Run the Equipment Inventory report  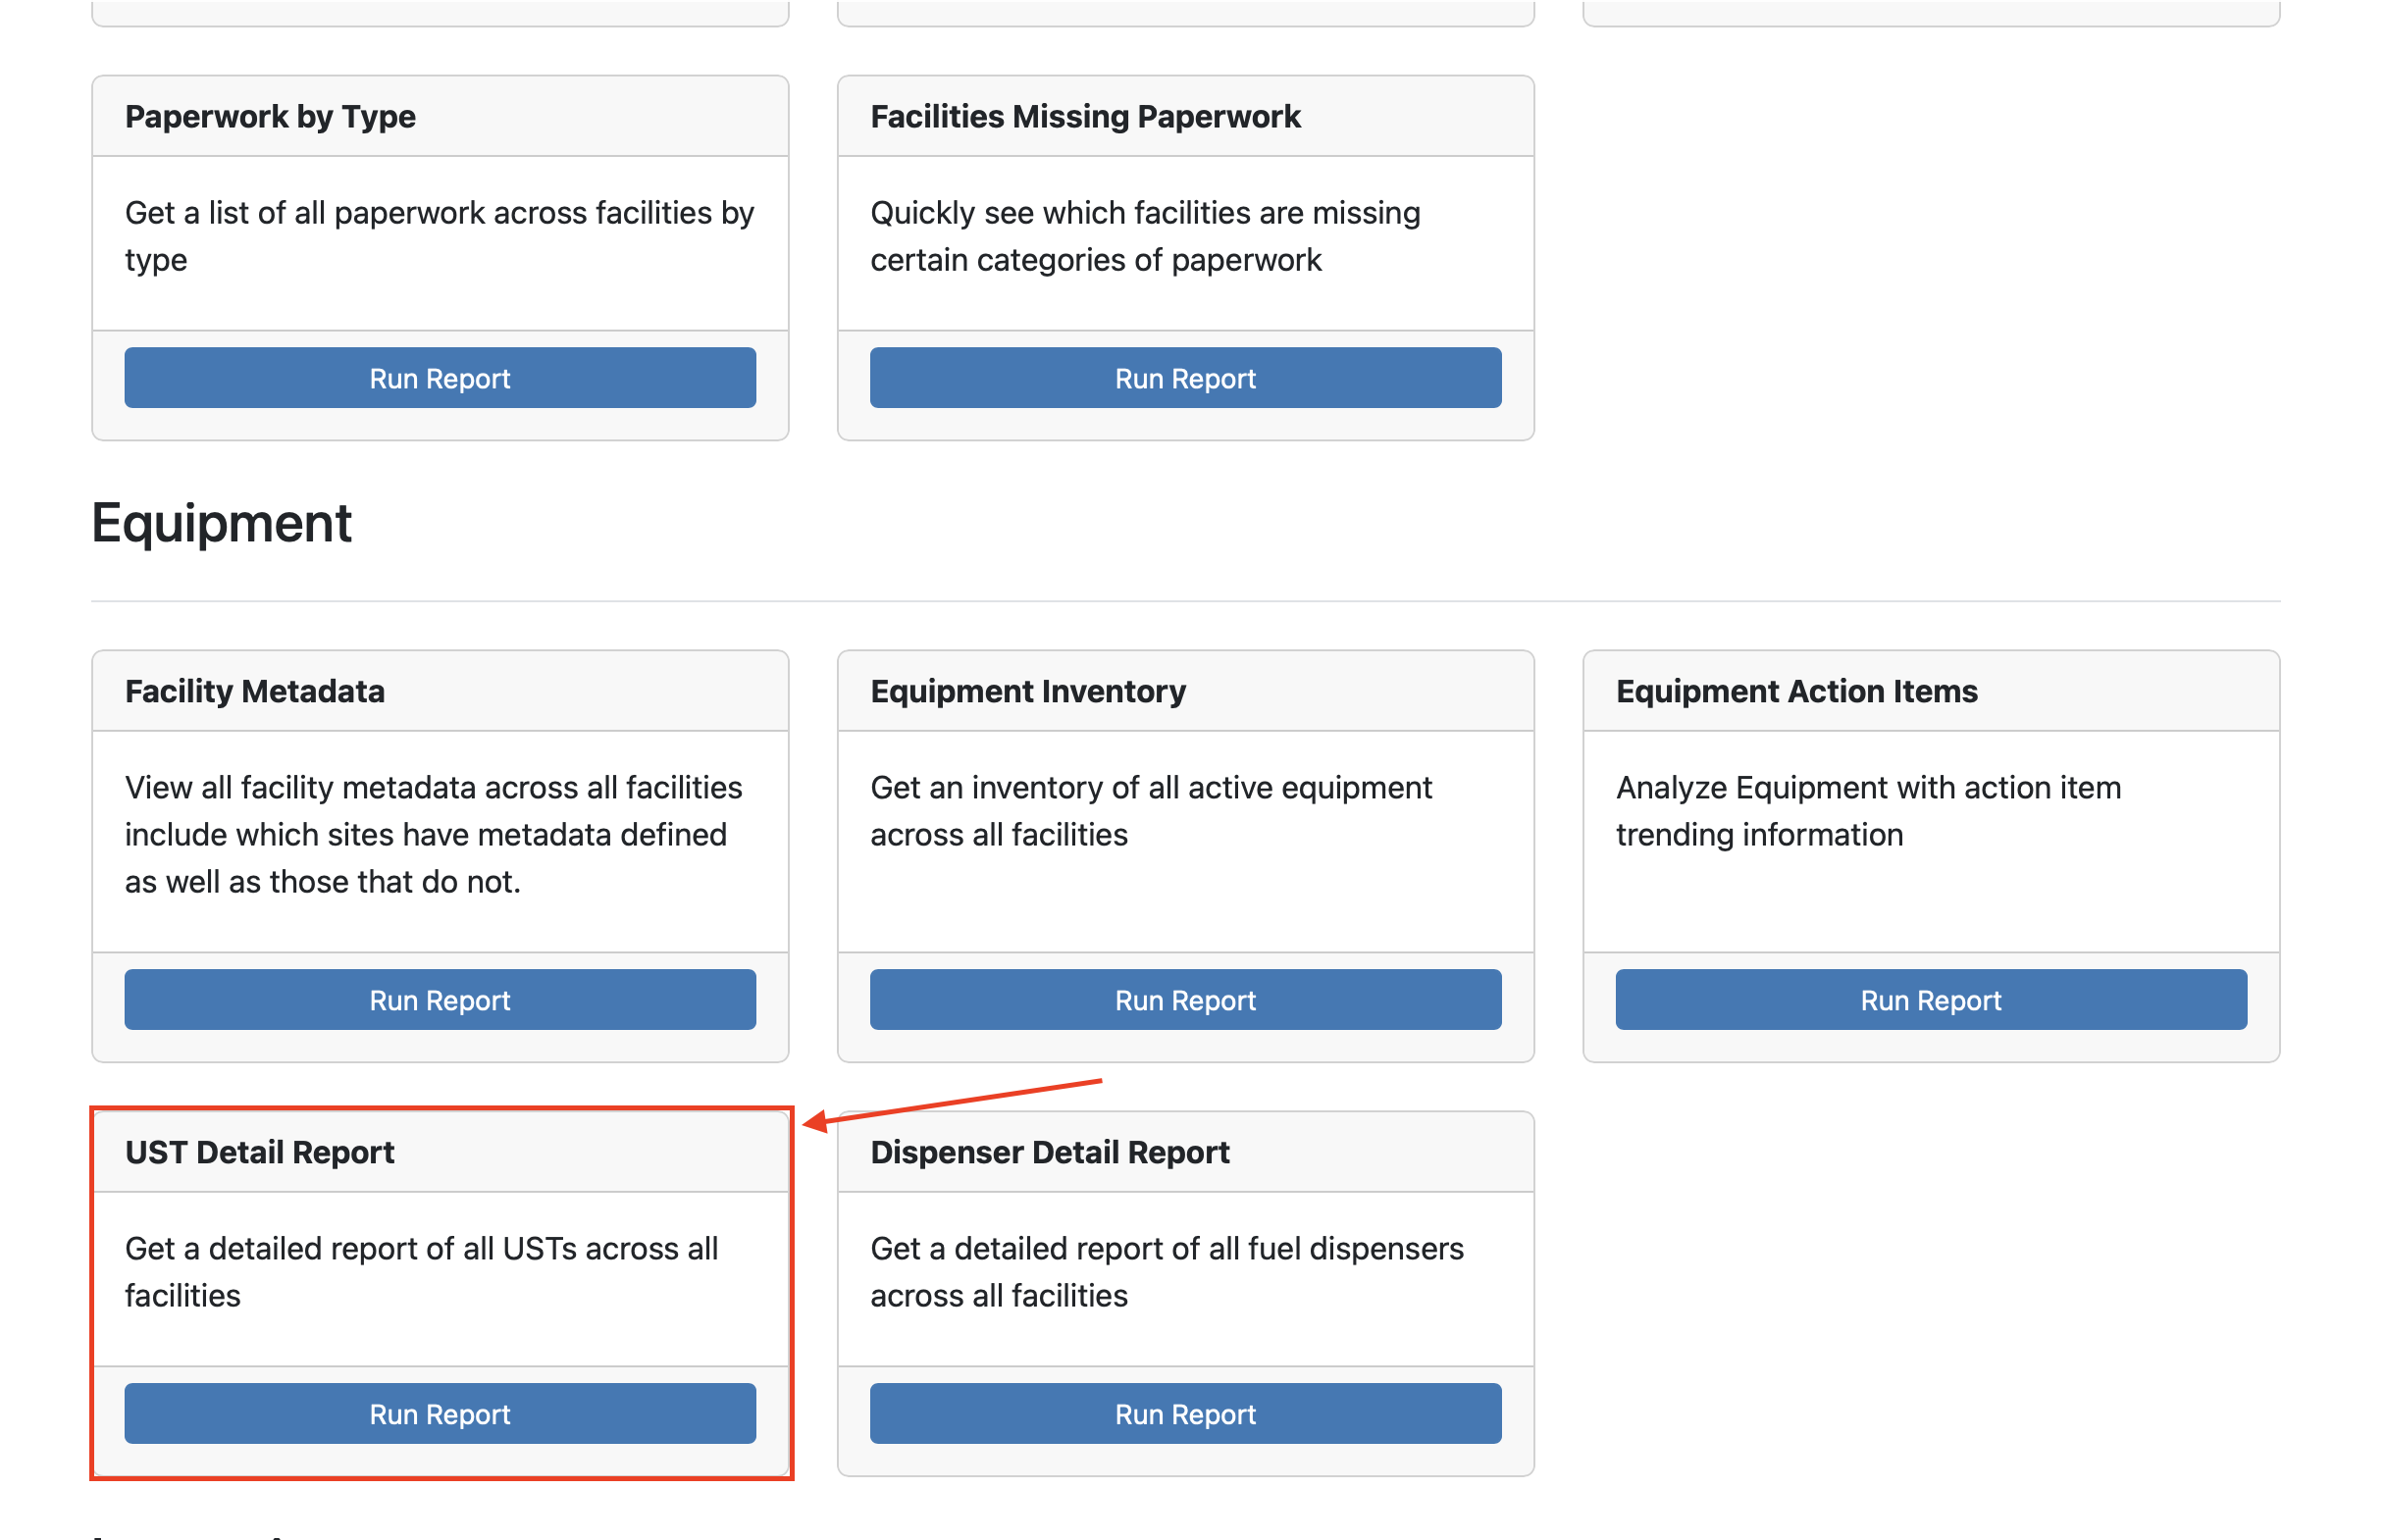(1185, 1000)
